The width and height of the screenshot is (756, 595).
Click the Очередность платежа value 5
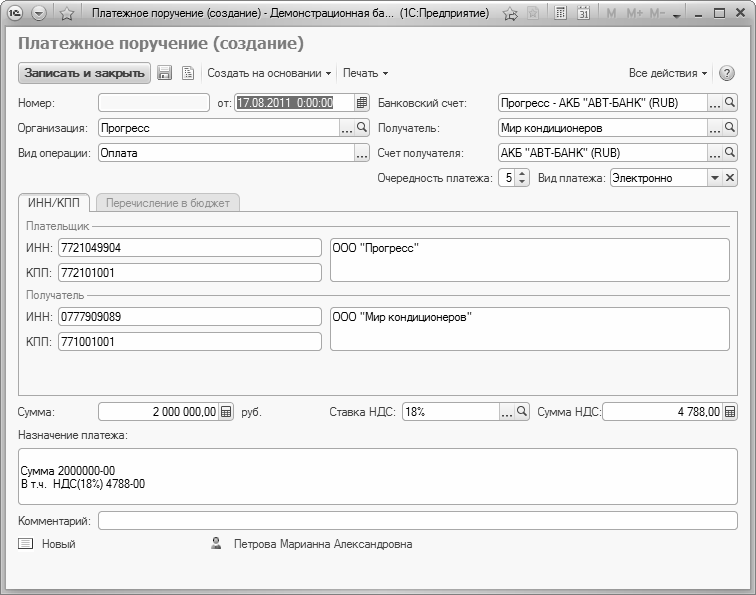[x=507, y=177]
